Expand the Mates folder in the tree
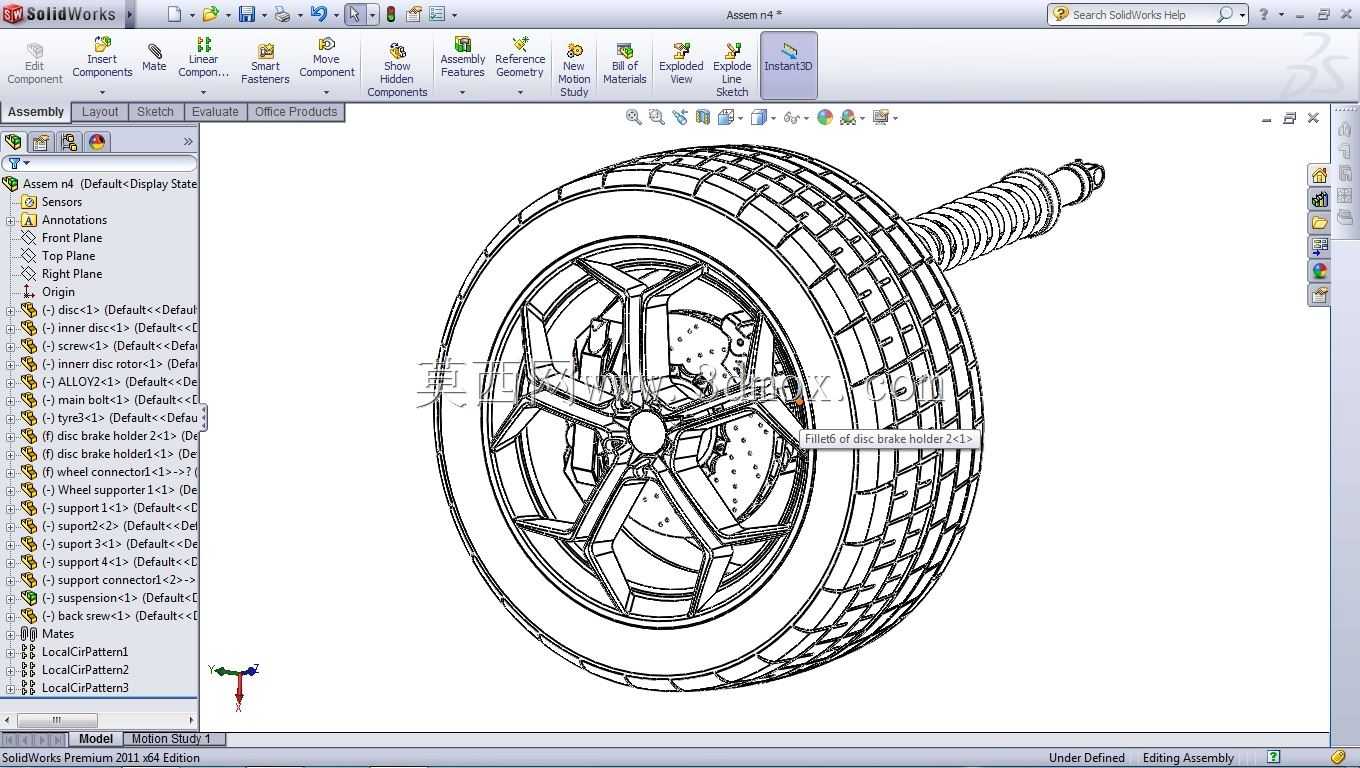 pos(10,634)
